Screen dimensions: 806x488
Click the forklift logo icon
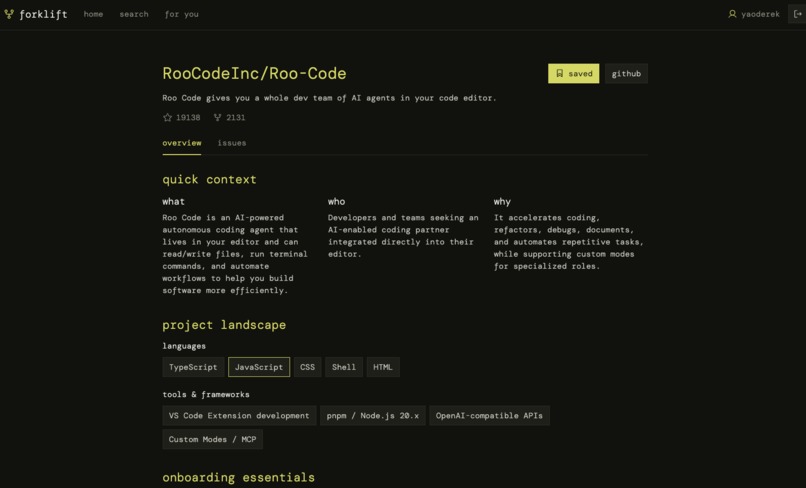pyautogui.click(x=9, y=14)
